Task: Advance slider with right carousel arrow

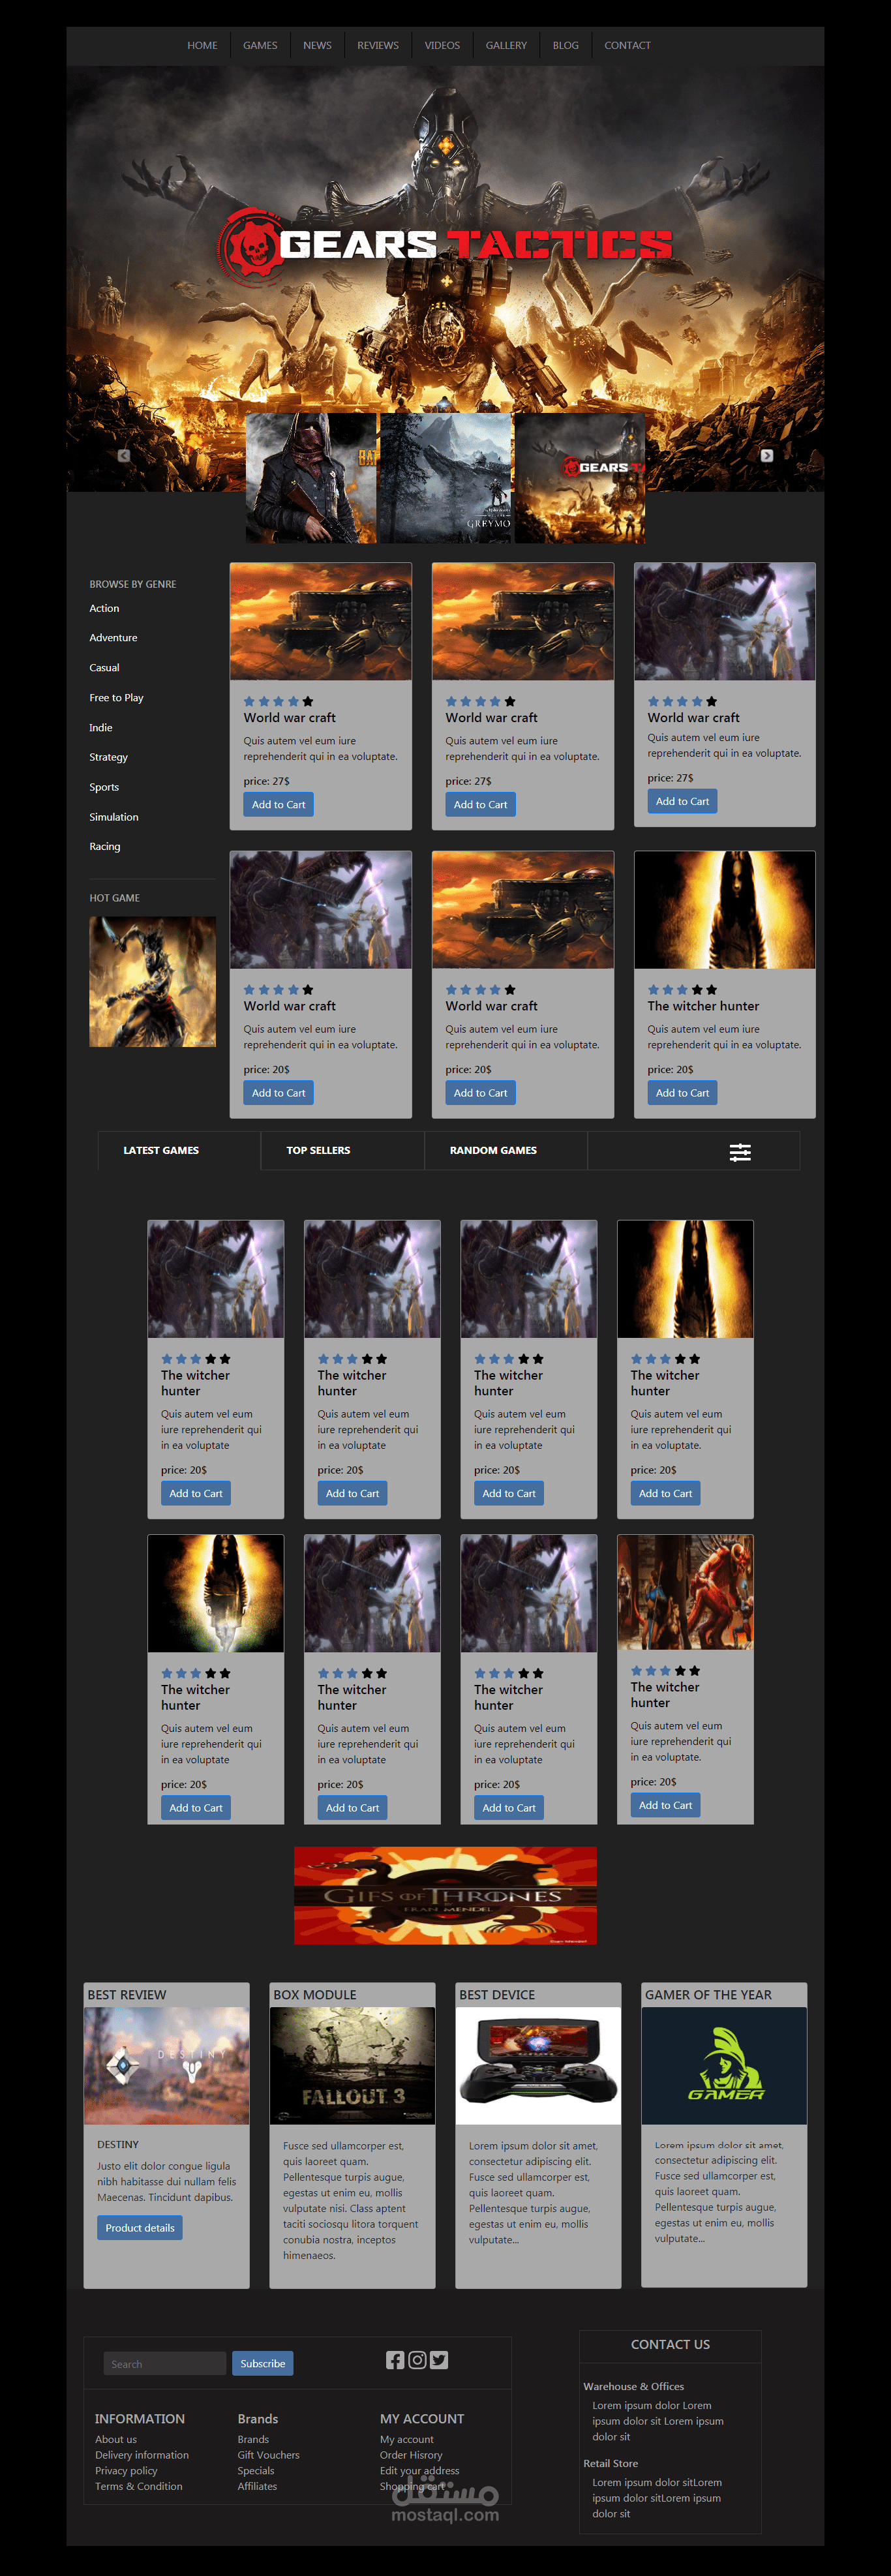Action: [767, 455]
